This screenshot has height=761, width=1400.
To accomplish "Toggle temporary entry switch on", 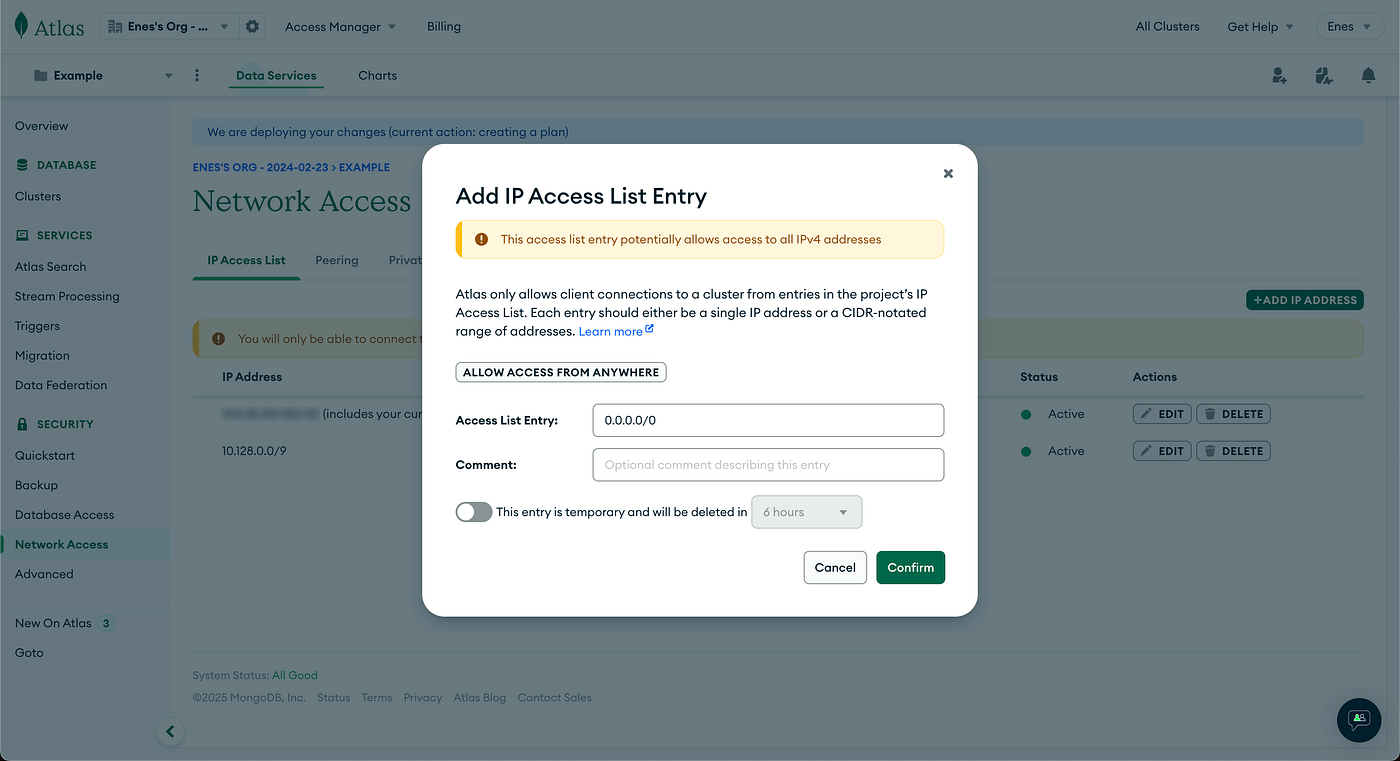I will pos(474,512).
